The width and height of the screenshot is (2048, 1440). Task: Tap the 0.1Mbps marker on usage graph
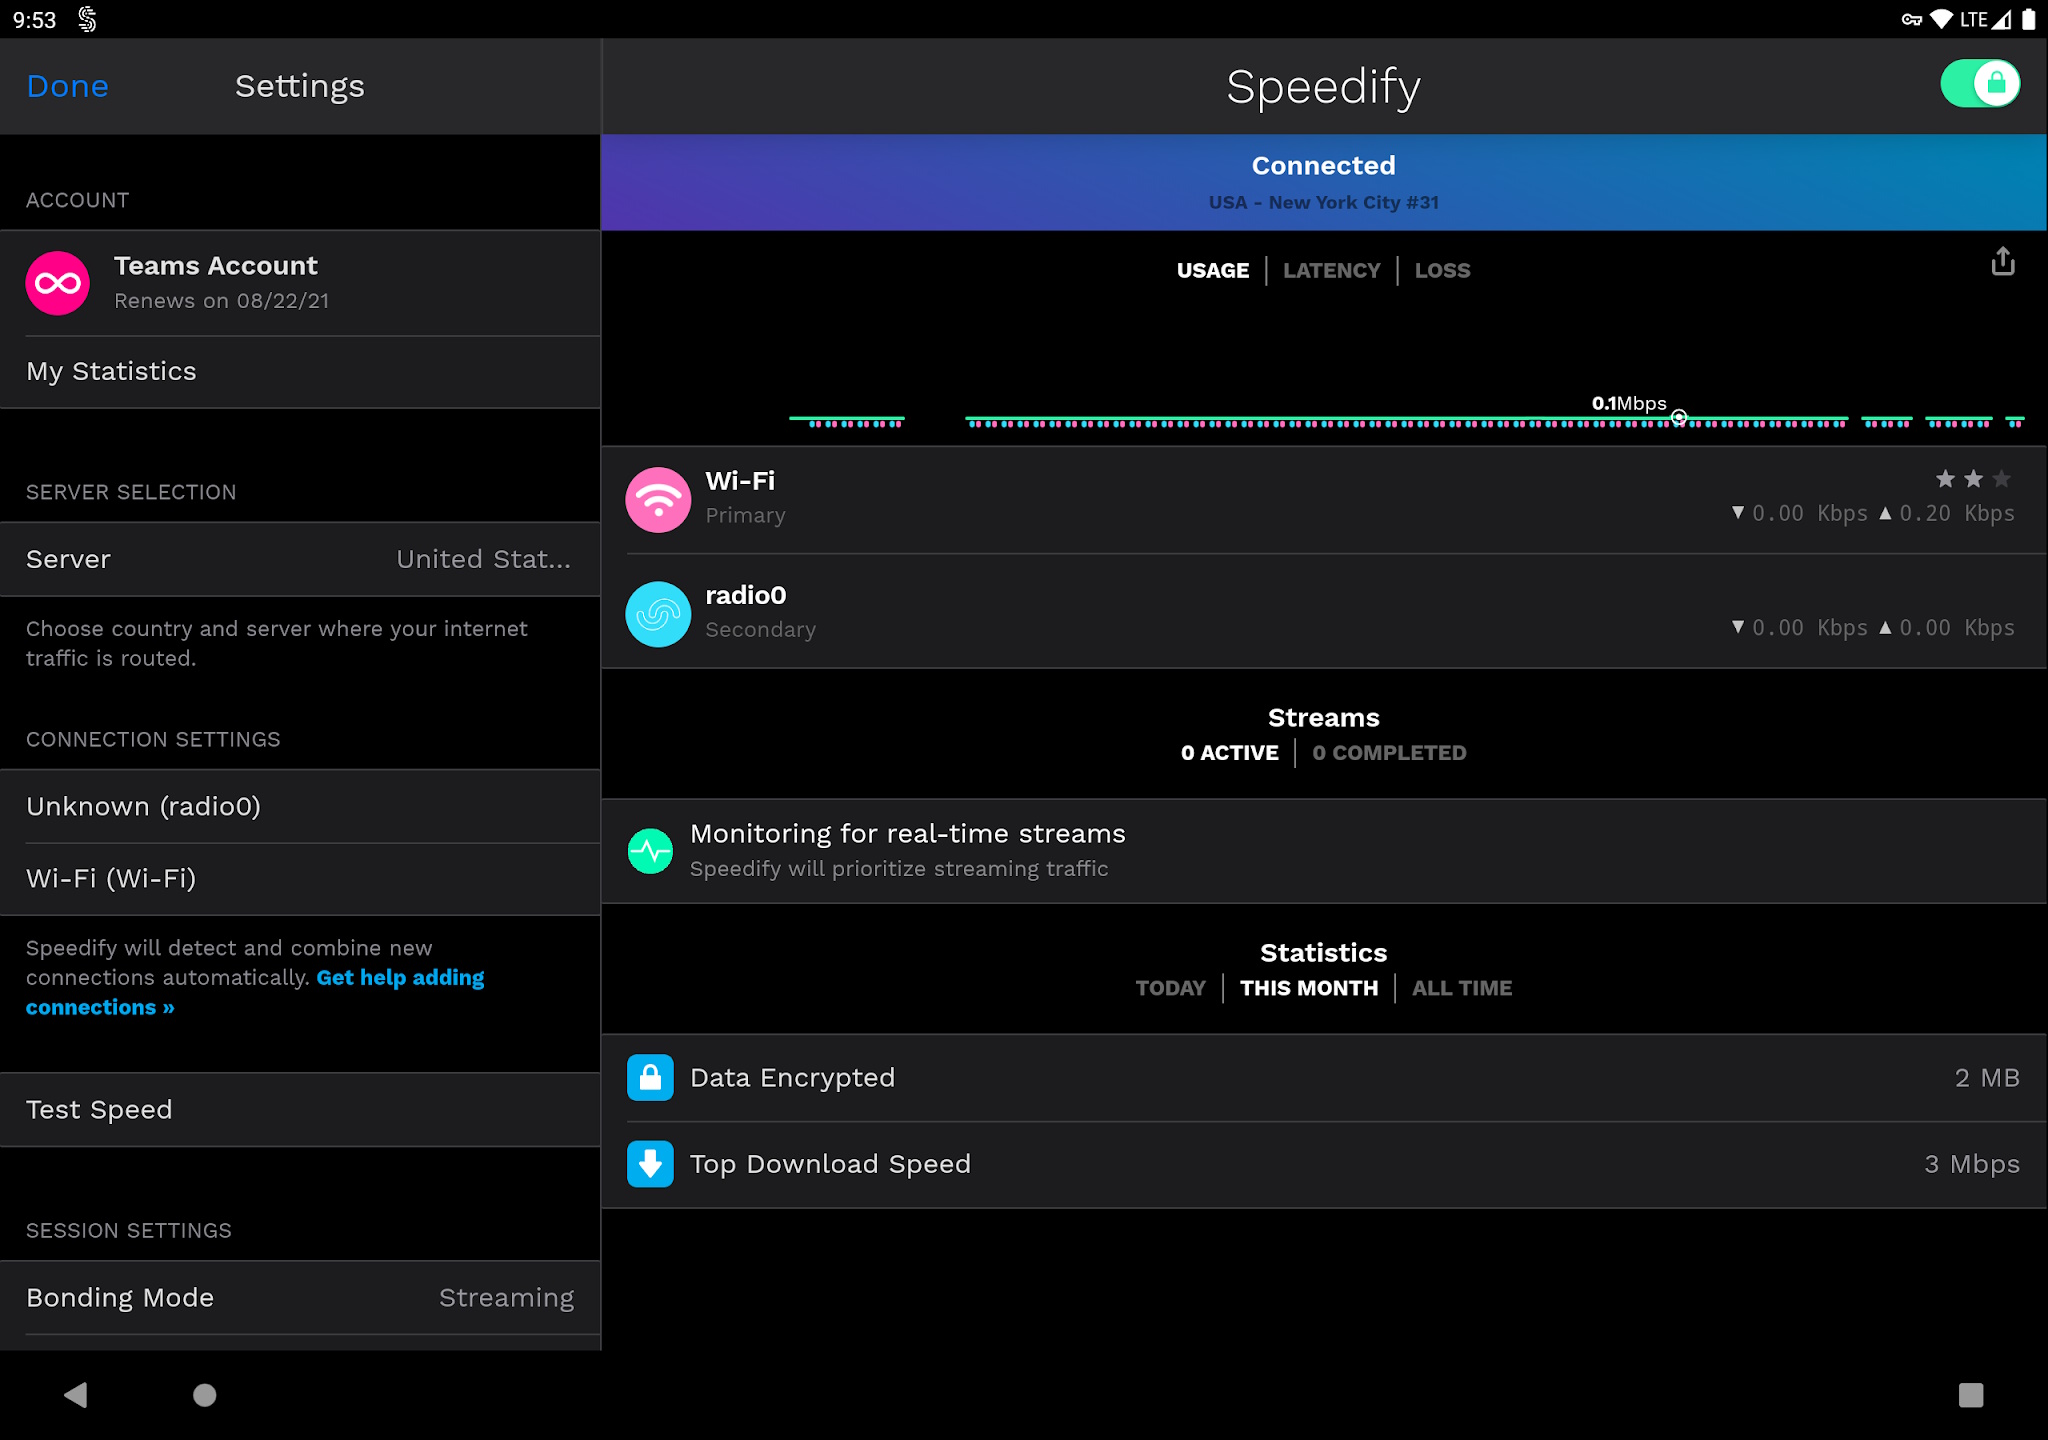[1679, 417]
